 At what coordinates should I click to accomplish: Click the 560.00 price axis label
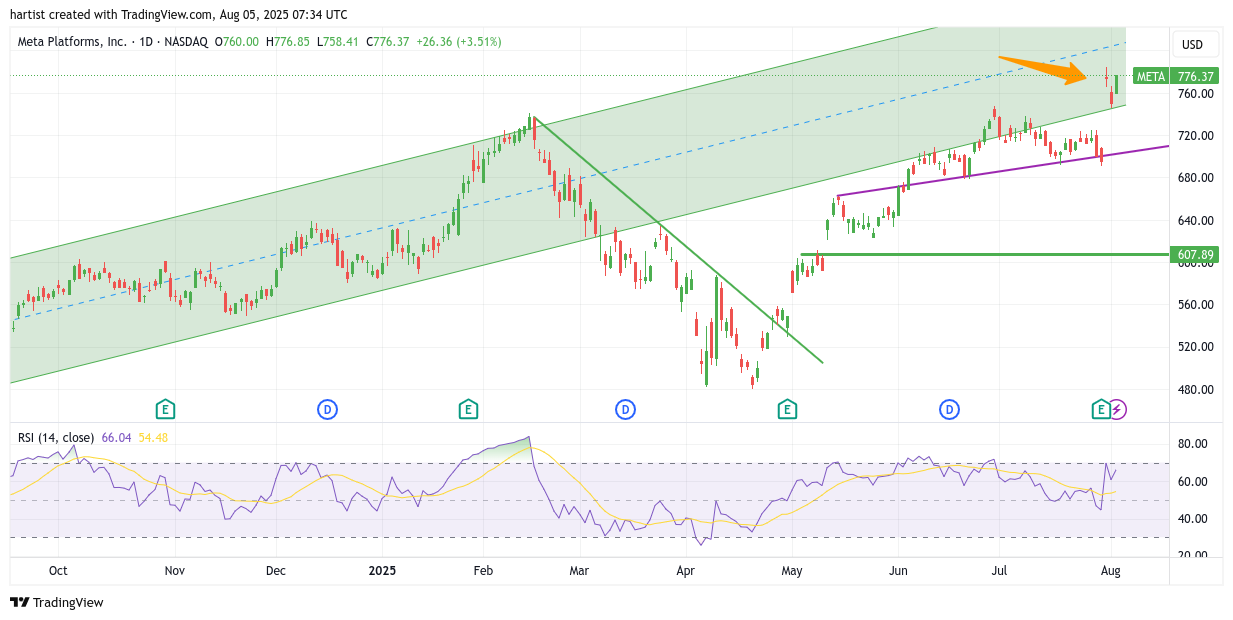click(x=1195, y=305)
